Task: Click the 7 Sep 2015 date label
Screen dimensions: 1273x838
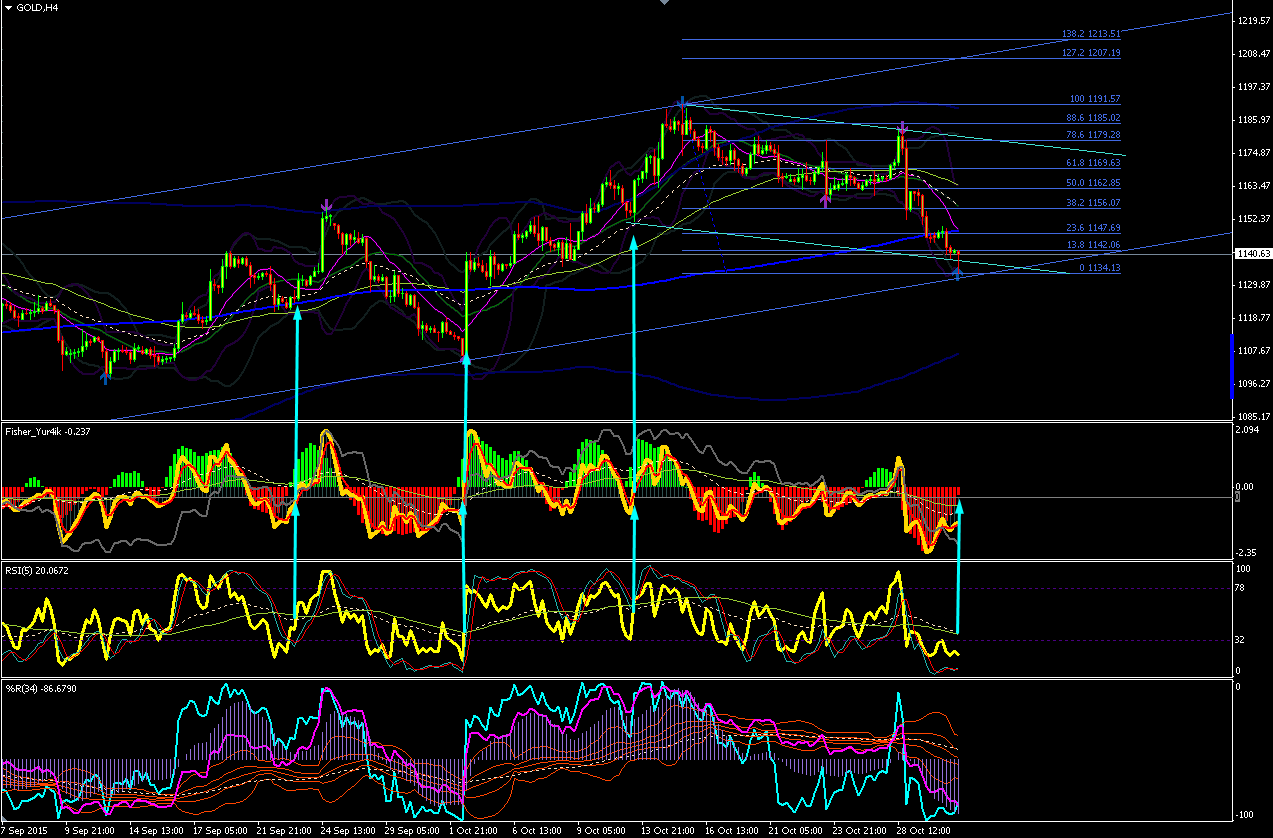Action: pyautogui.click(x=24, y=830)
